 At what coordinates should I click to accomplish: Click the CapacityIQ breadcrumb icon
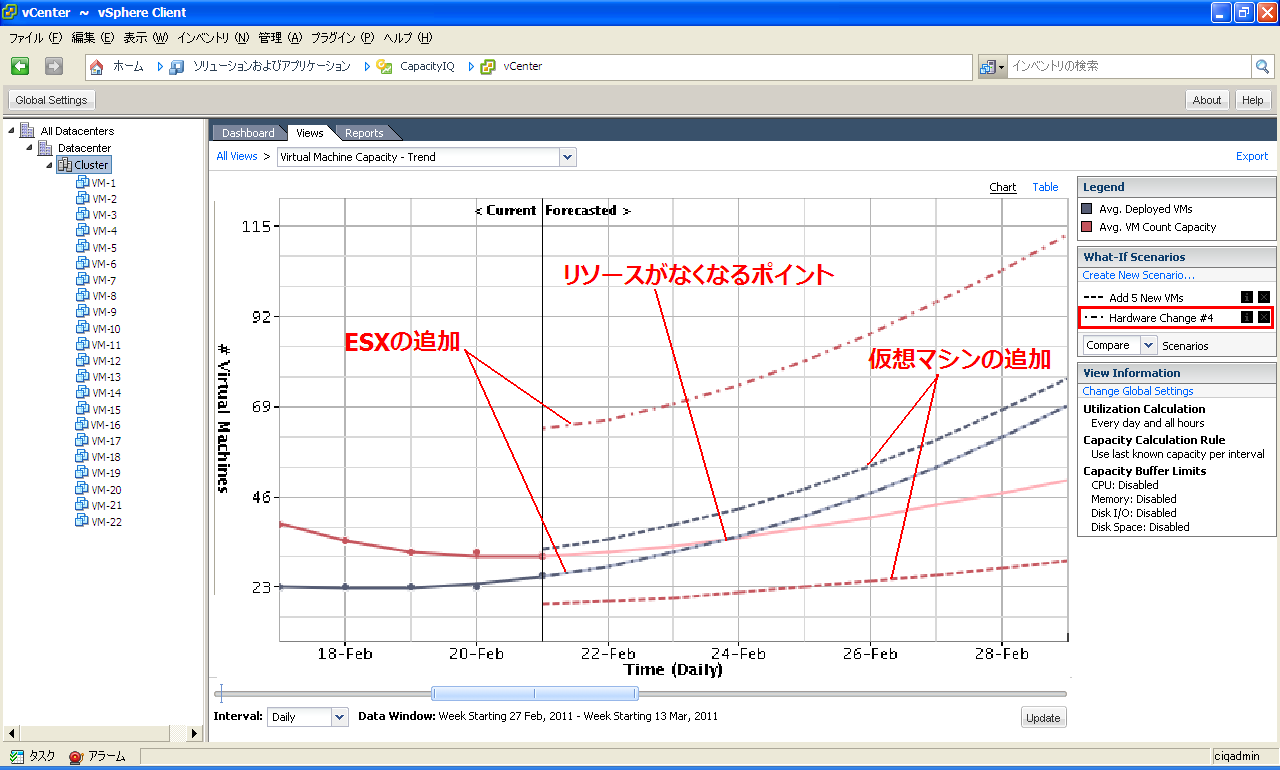point(384,67)
